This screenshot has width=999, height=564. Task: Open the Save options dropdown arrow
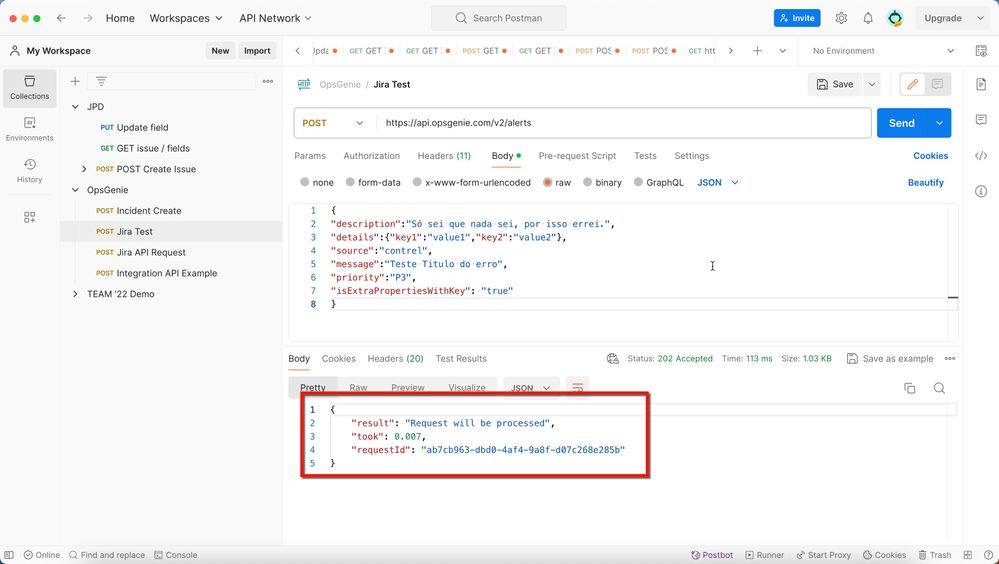click(x=872, y=84)
